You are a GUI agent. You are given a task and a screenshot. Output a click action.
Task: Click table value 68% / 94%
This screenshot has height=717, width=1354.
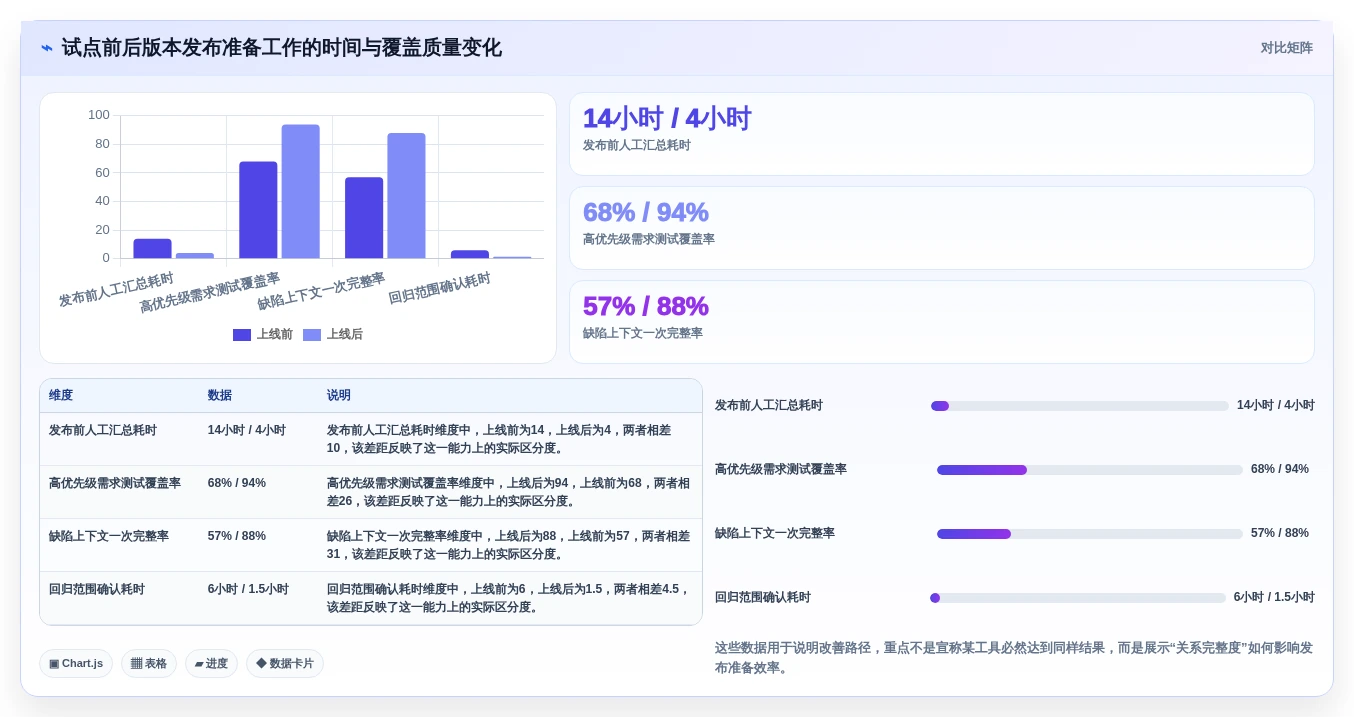pos(237,483)
